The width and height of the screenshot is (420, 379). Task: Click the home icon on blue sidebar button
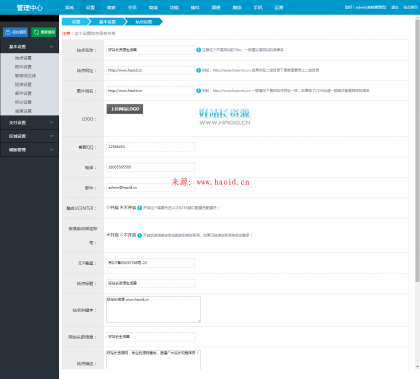[8, 32]
